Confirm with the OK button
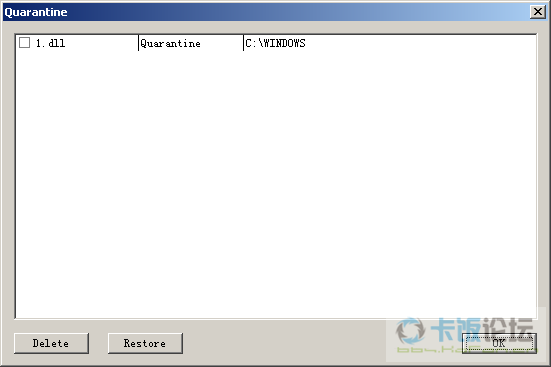 click(499, 343)
